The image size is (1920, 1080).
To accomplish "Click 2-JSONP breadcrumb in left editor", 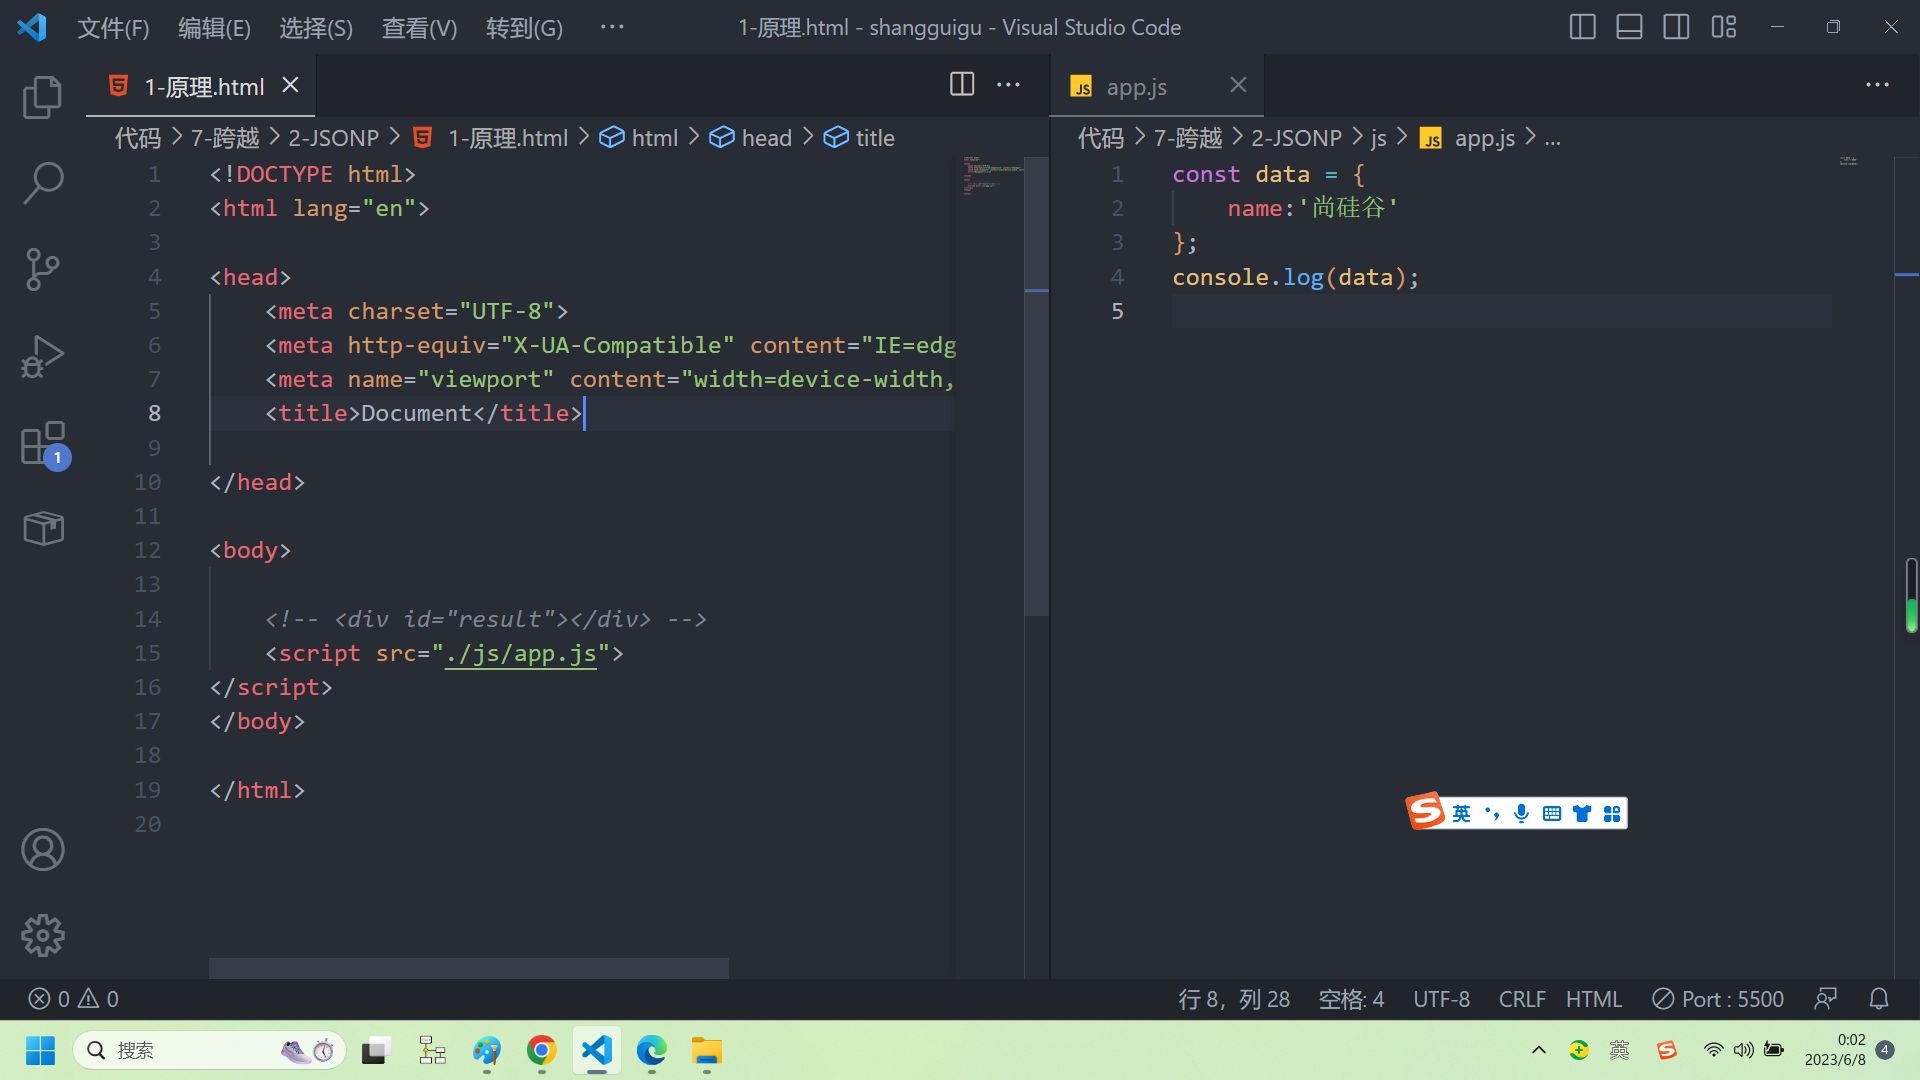I will (334, 138).
